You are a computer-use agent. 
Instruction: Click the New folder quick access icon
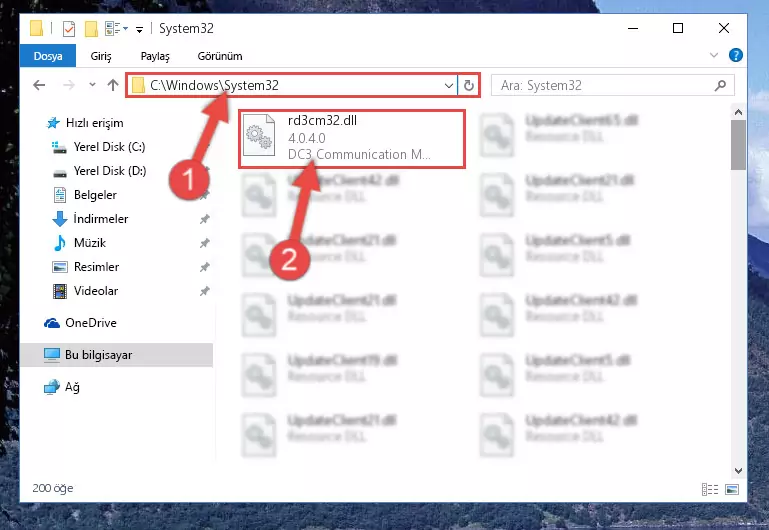pyautogui.click(x=91, y=29)
